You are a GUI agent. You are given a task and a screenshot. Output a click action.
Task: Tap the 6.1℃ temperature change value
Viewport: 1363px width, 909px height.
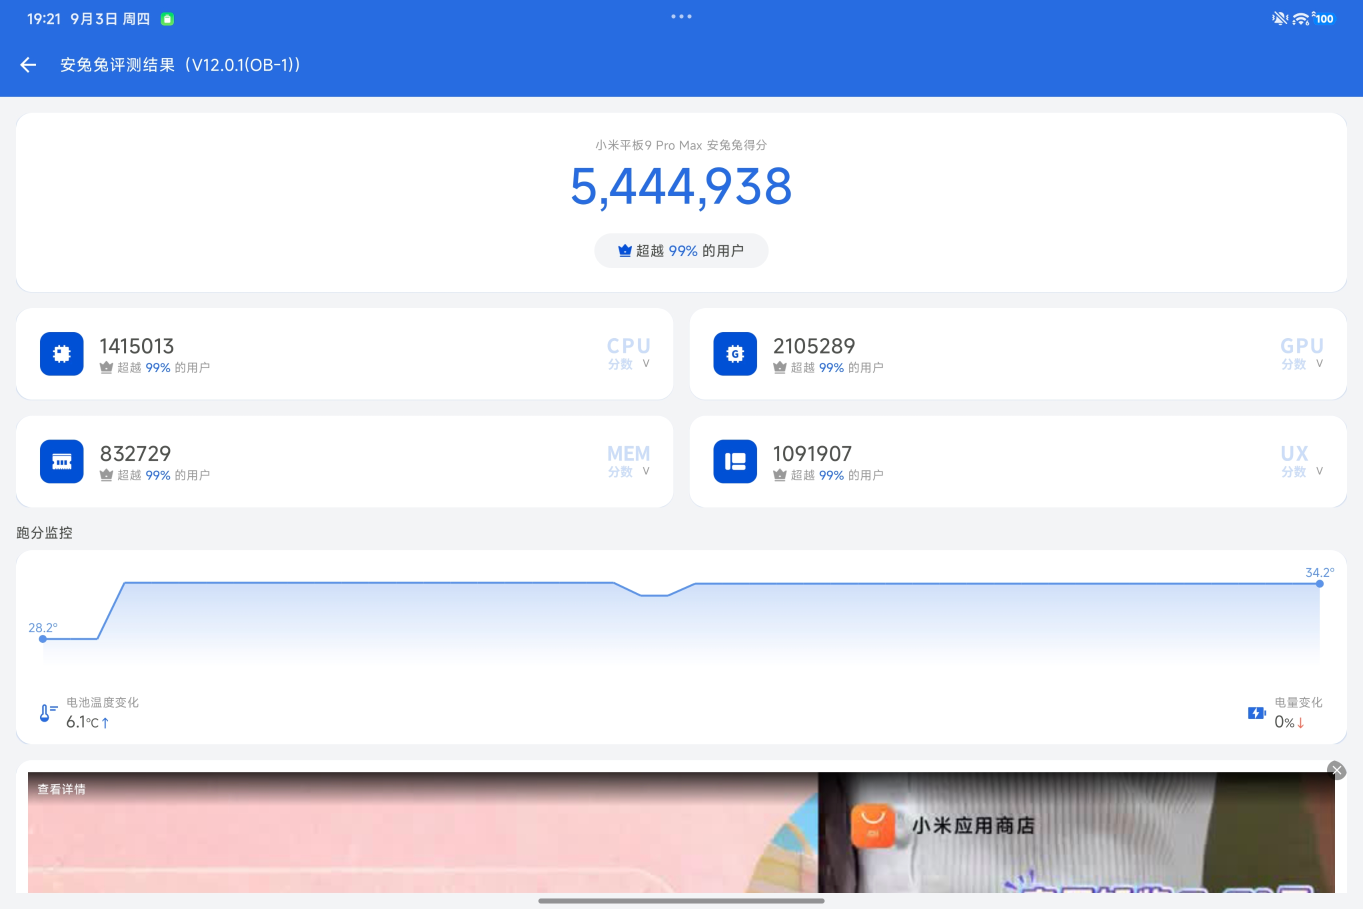tap(87, 722)
